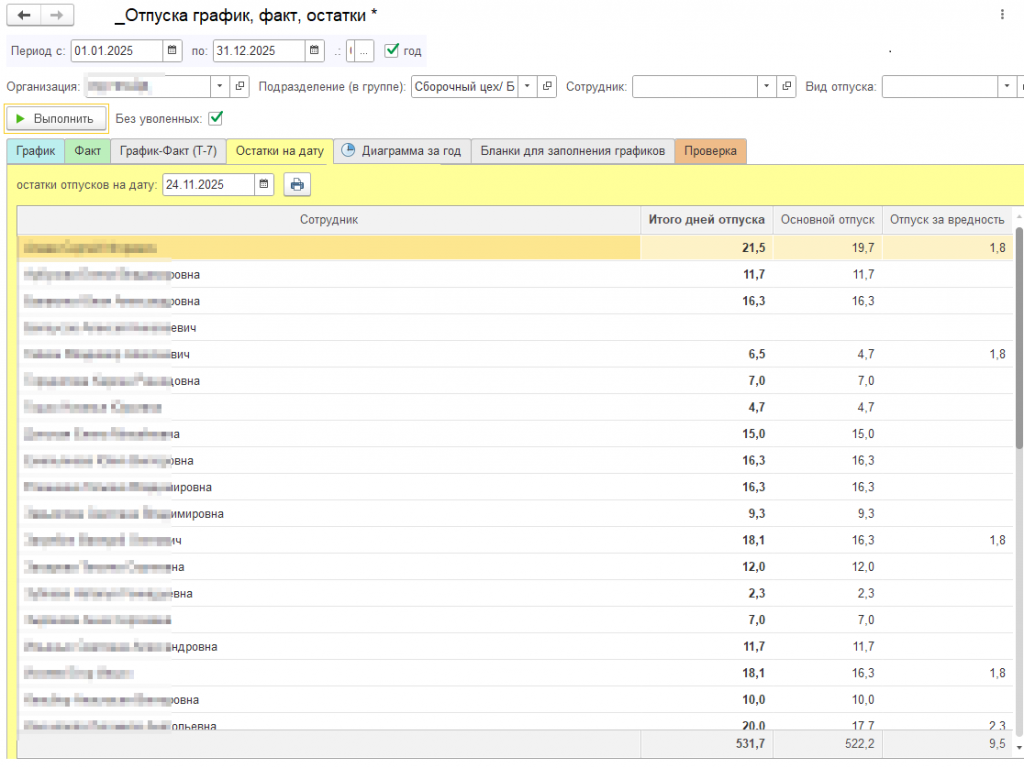This screenshot has width=1024, height=768.
Task: Expand the Вид отпуска dropdown list
Action: (1005, 87)
